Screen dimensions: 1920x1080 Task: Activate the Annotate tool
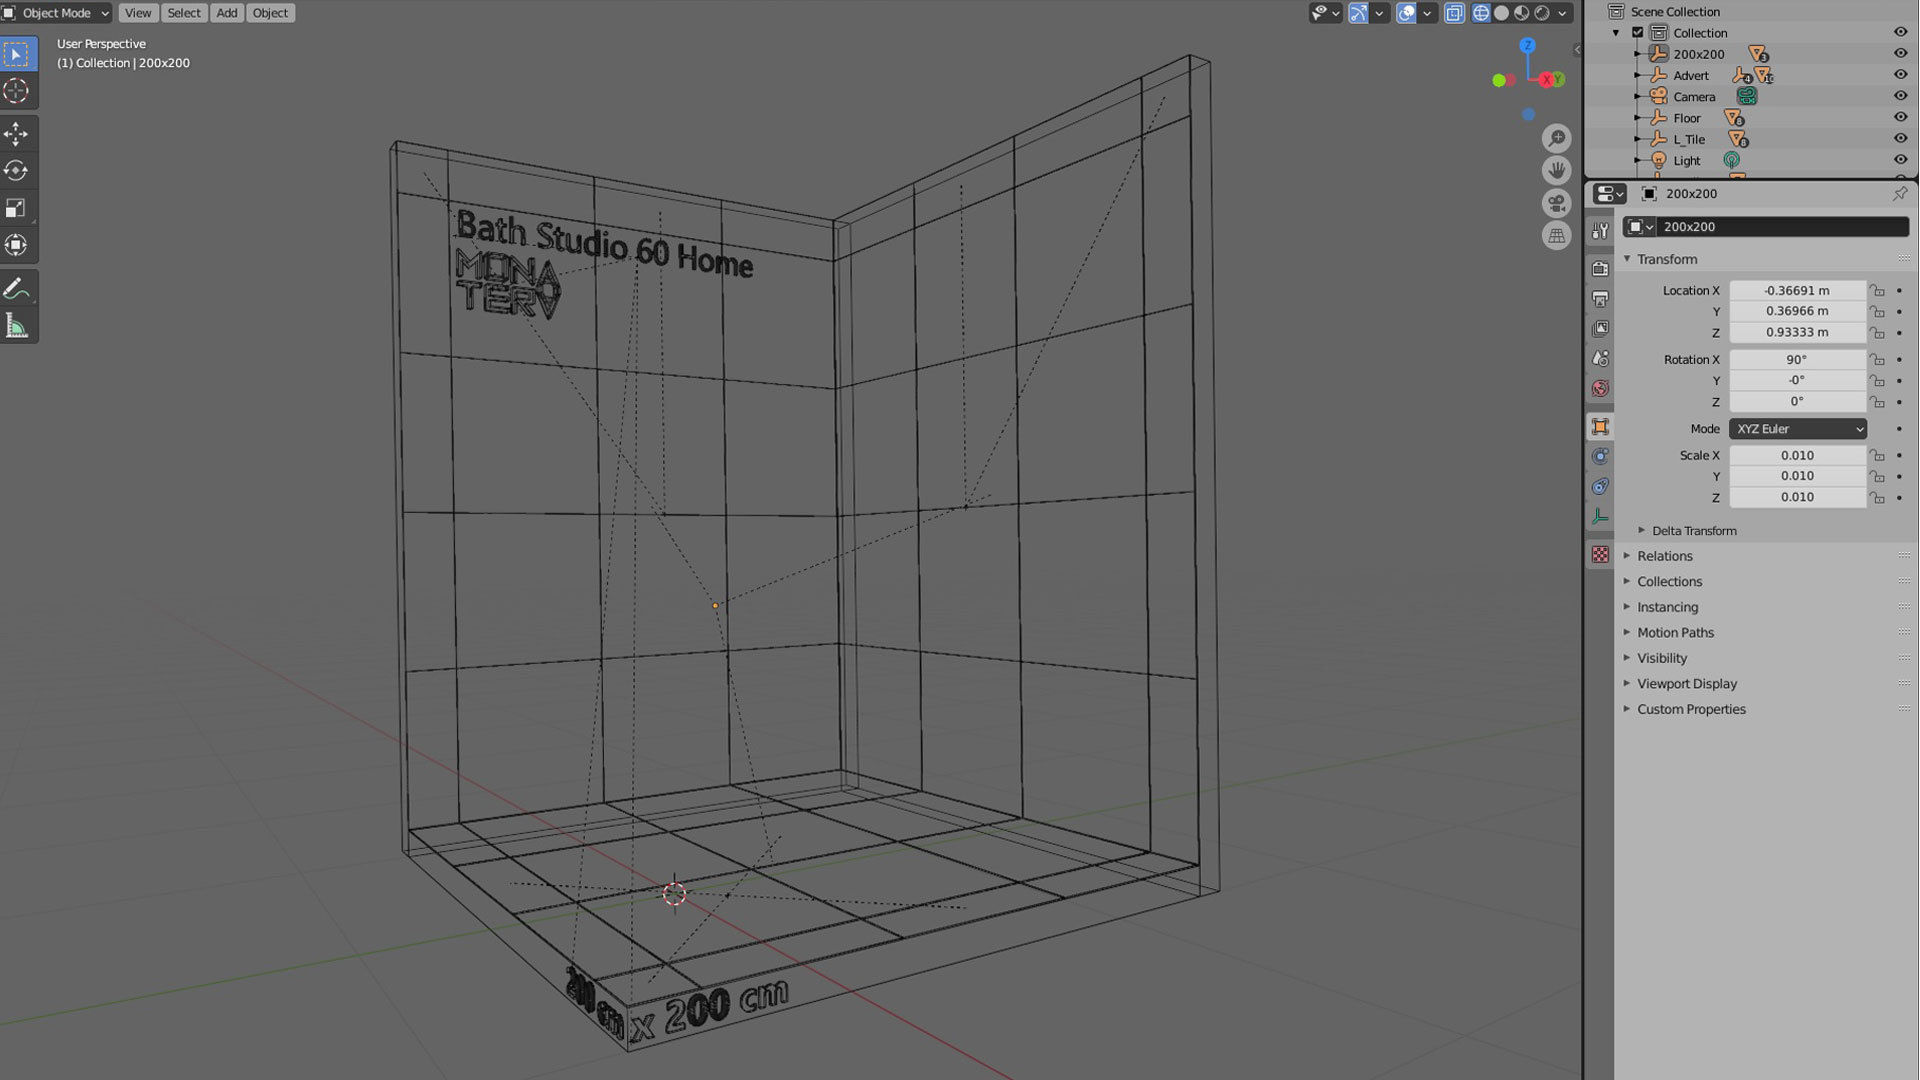coord(17,289)
